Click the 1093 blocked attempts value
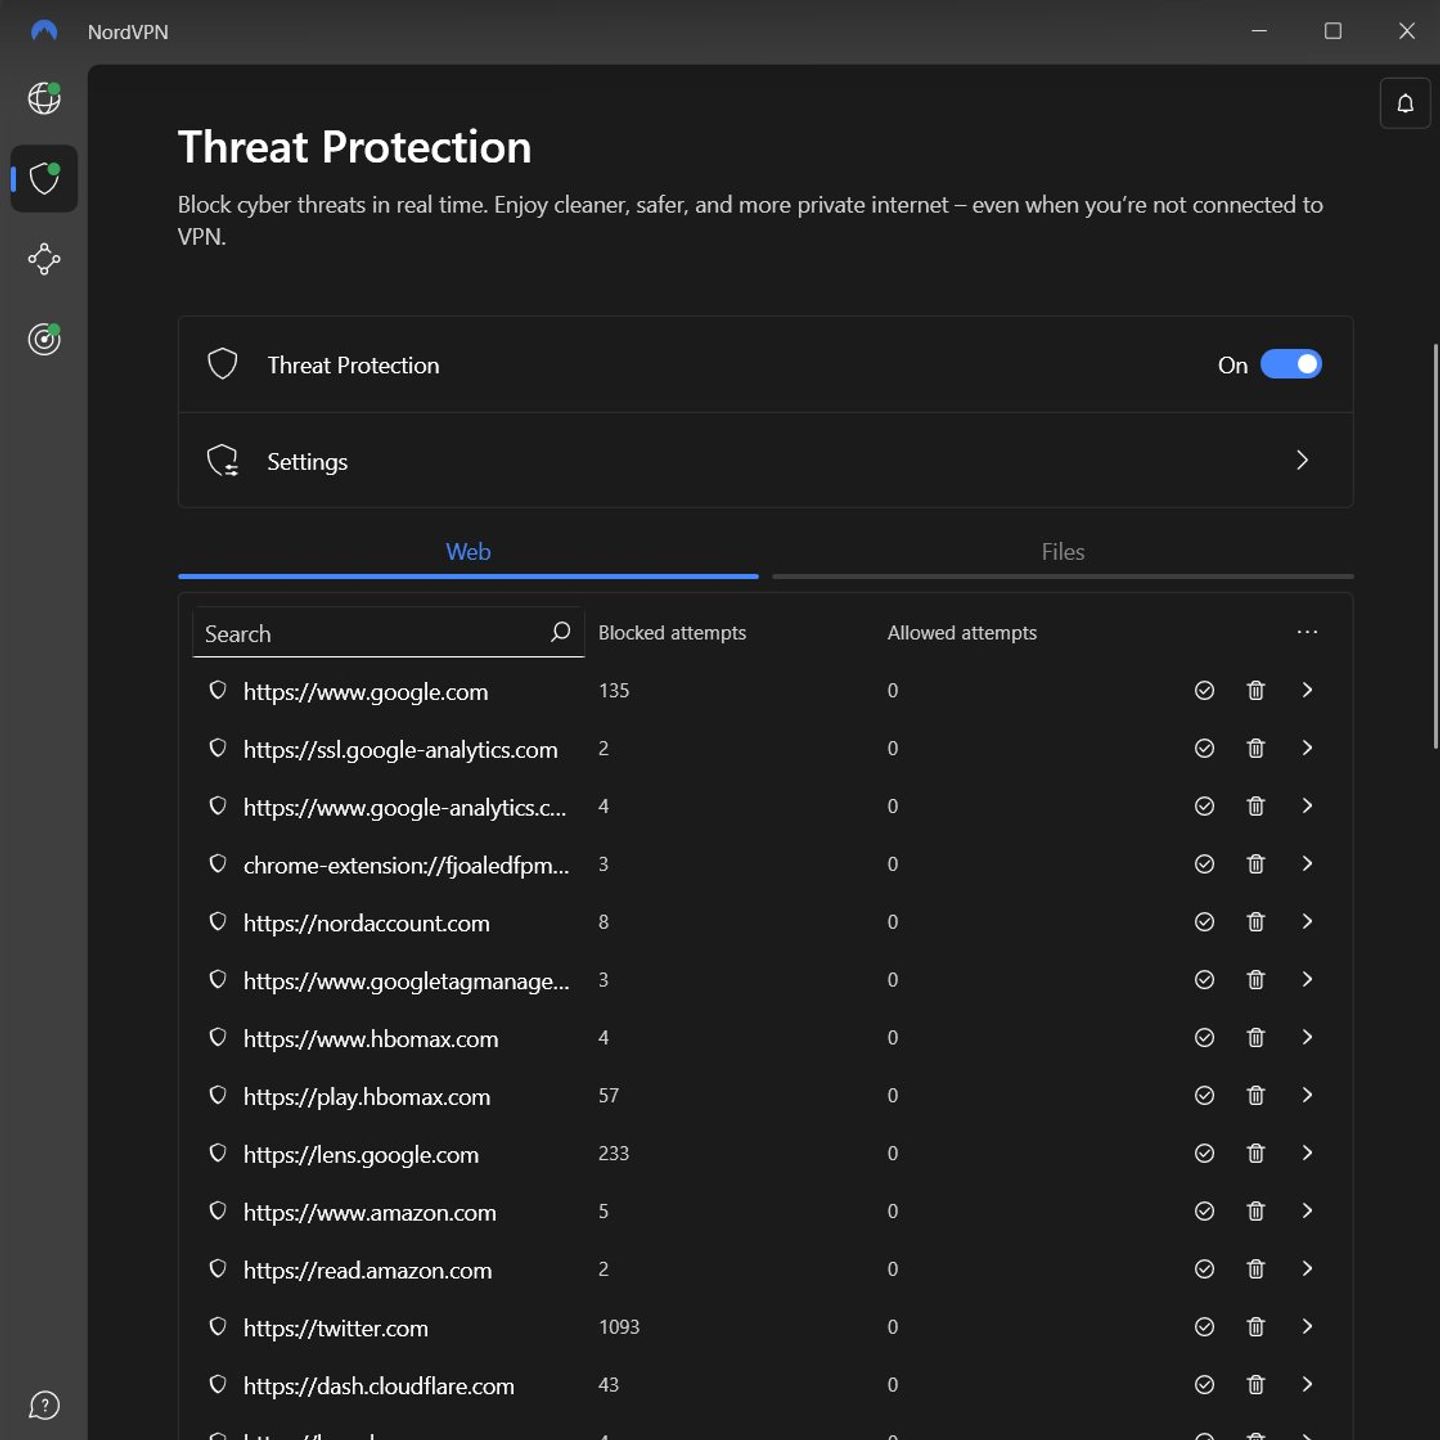 pyautogui.click(x=619, y=1327)
